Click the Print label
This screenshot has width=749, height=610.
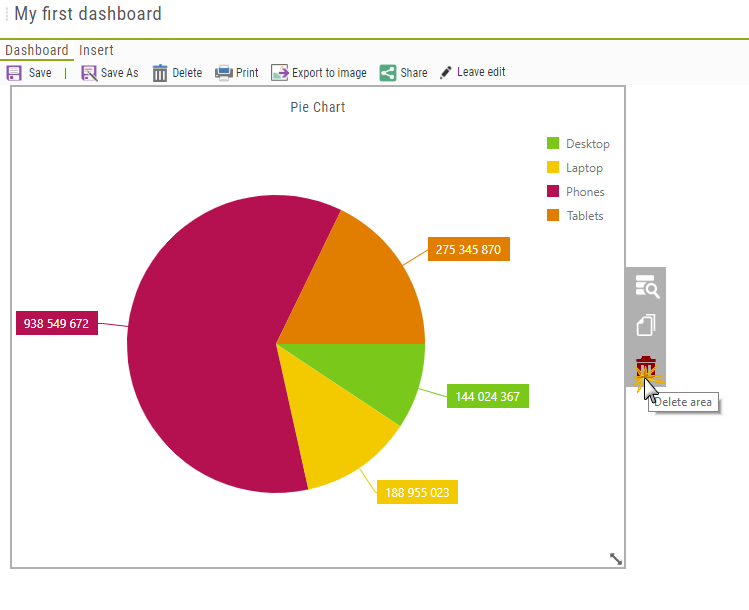point(247,73)
